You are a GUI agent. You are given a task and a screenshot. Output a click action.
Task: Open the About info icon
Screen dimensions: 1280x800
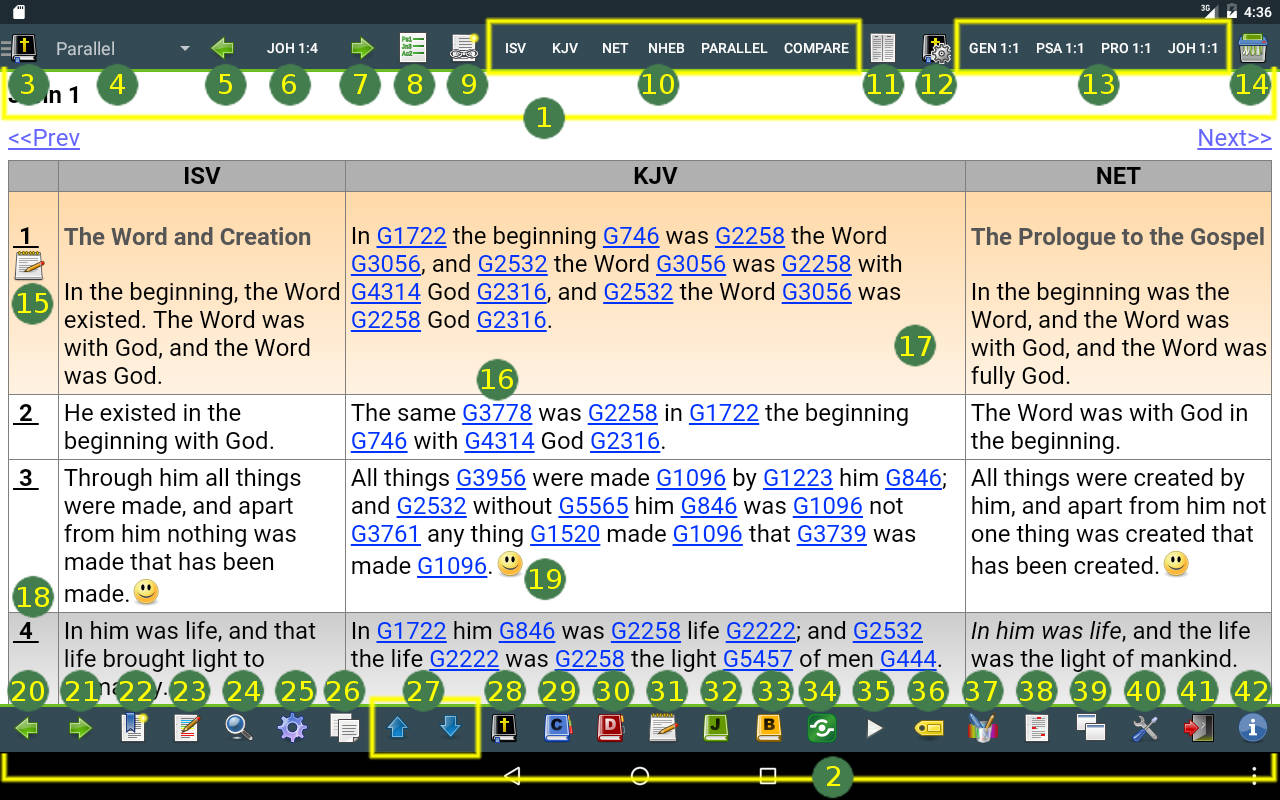tap(1250, 728)
